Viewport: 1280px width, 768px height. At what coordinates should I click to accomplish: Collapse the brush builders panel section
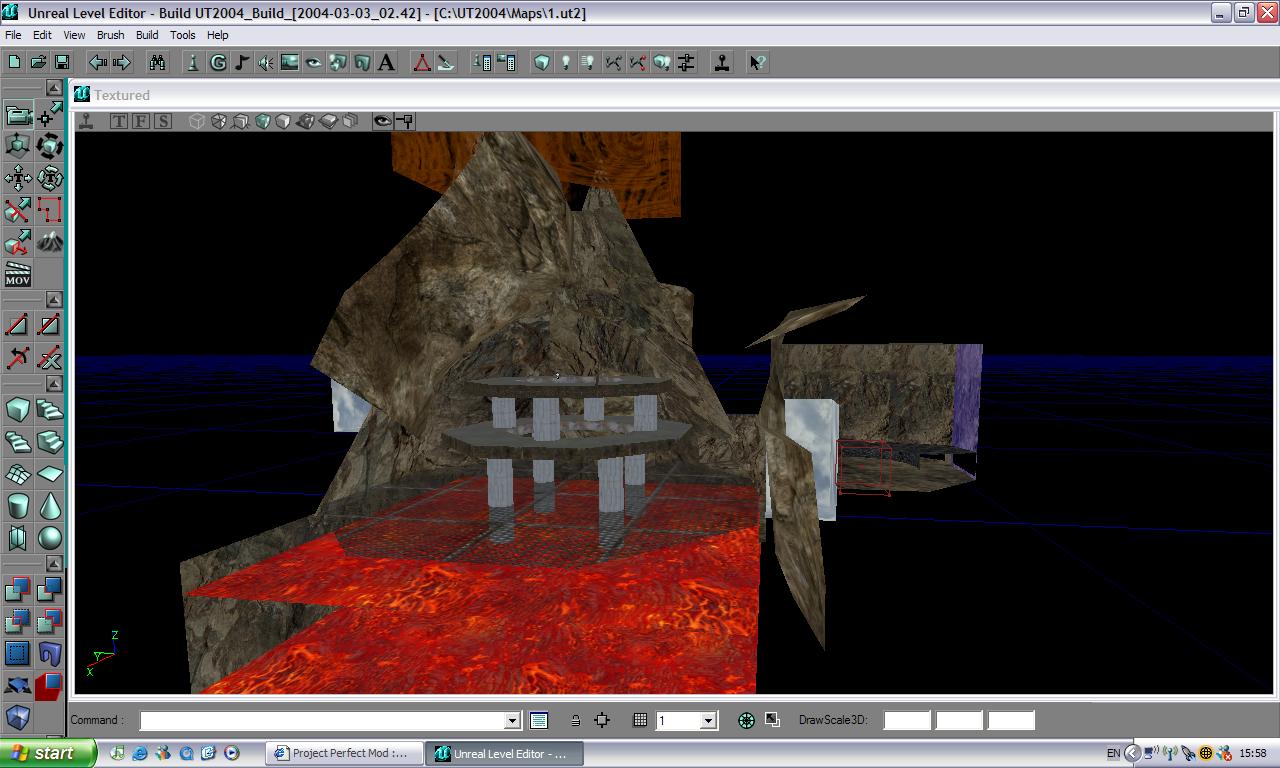pyautogui.click(x=54, y=384)
